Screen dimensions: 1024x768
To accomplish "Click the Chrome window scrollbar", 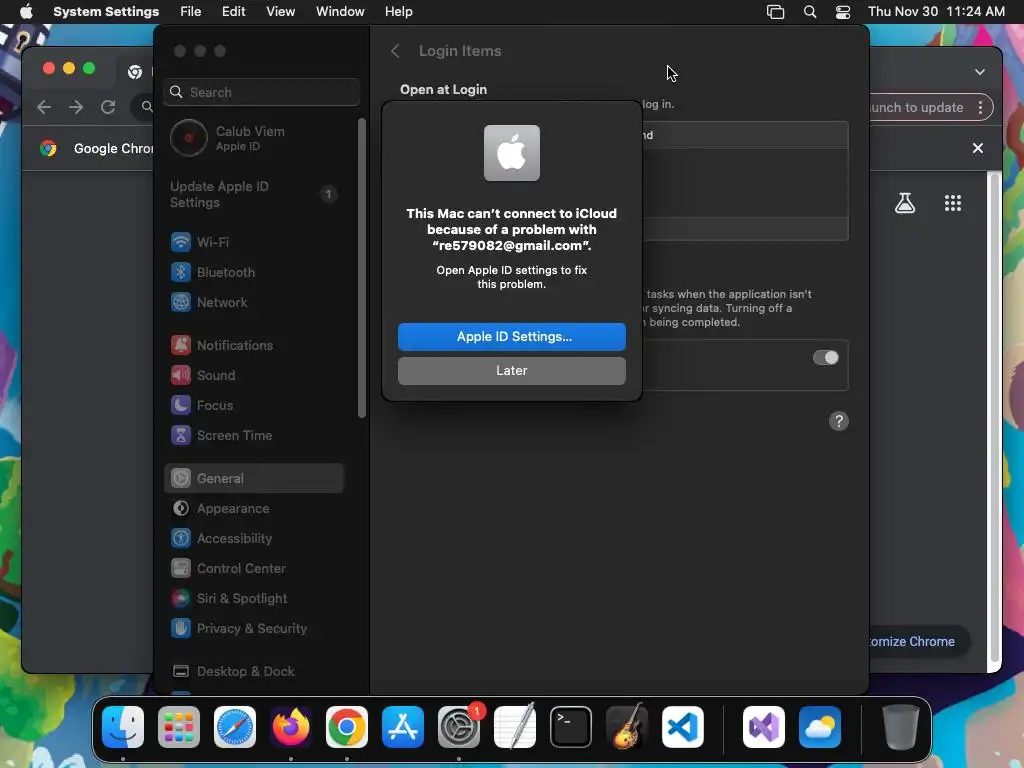I will 995,418.
